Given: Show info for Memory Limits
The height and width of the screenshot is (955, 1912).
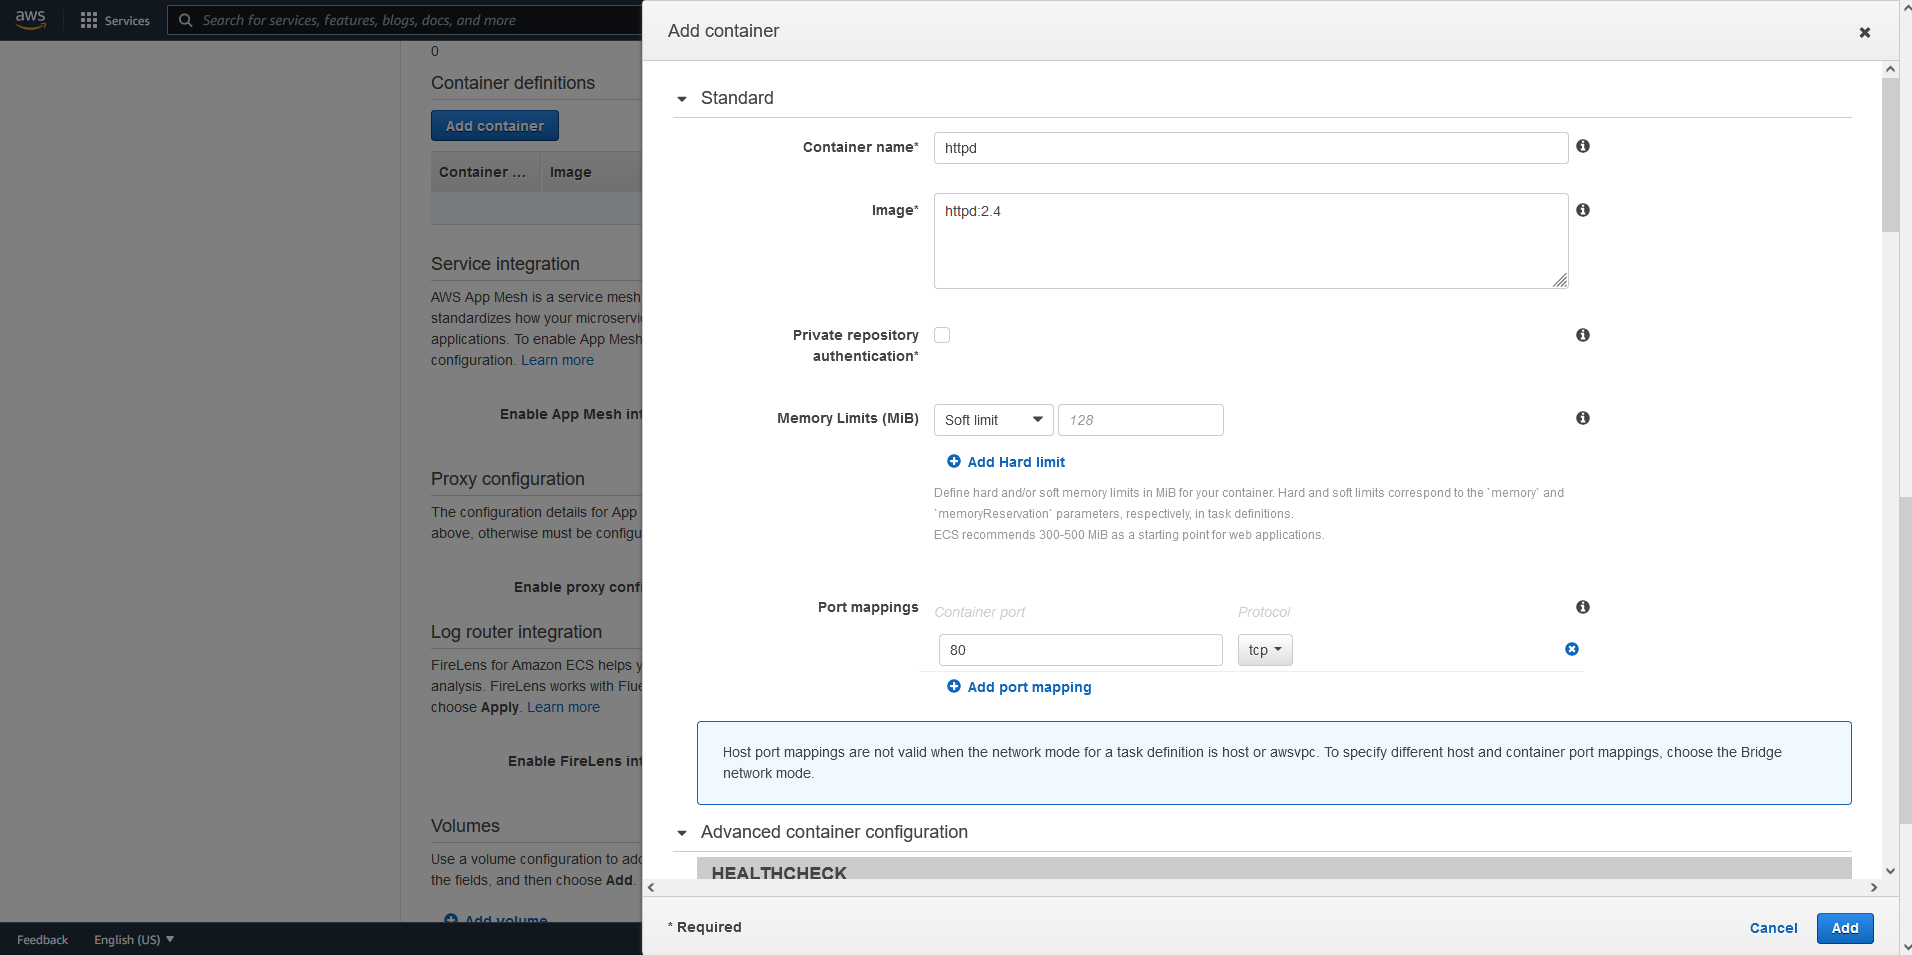Looking at the screenshot, I should tap(1583, 418).
